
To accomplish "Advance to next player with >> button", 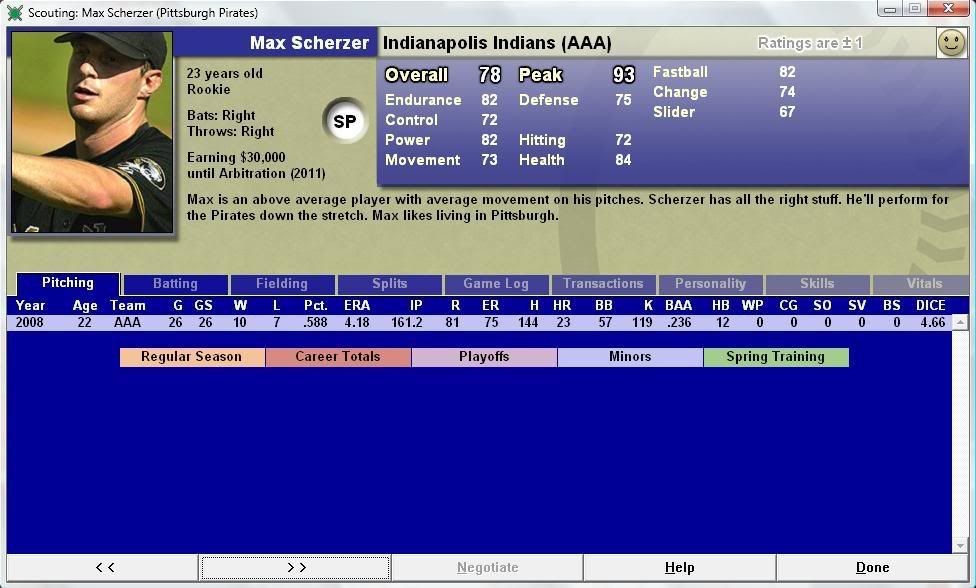I will pos(296,568).
